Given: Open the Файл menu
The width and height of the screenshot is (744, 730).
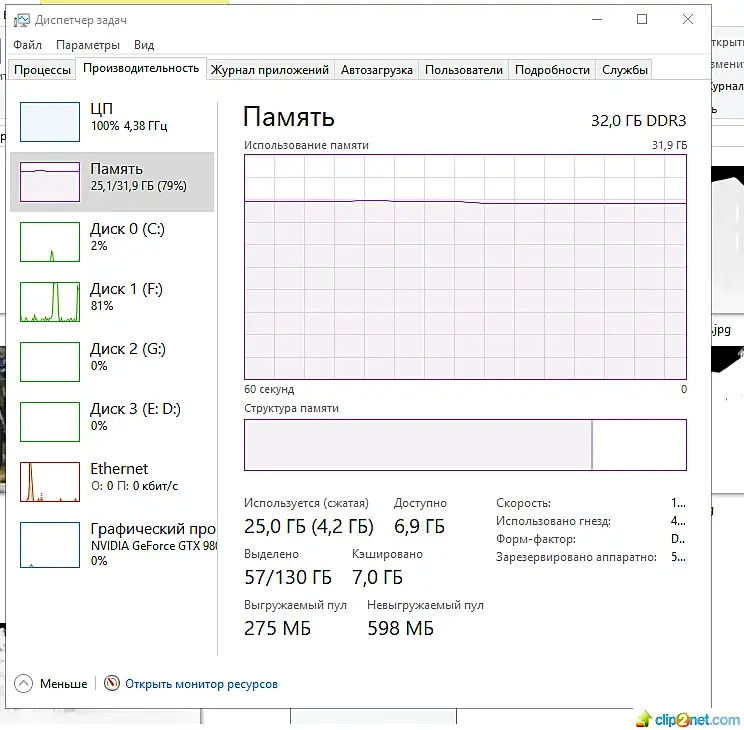Looking at the screenshot, I should pos(27,45).
